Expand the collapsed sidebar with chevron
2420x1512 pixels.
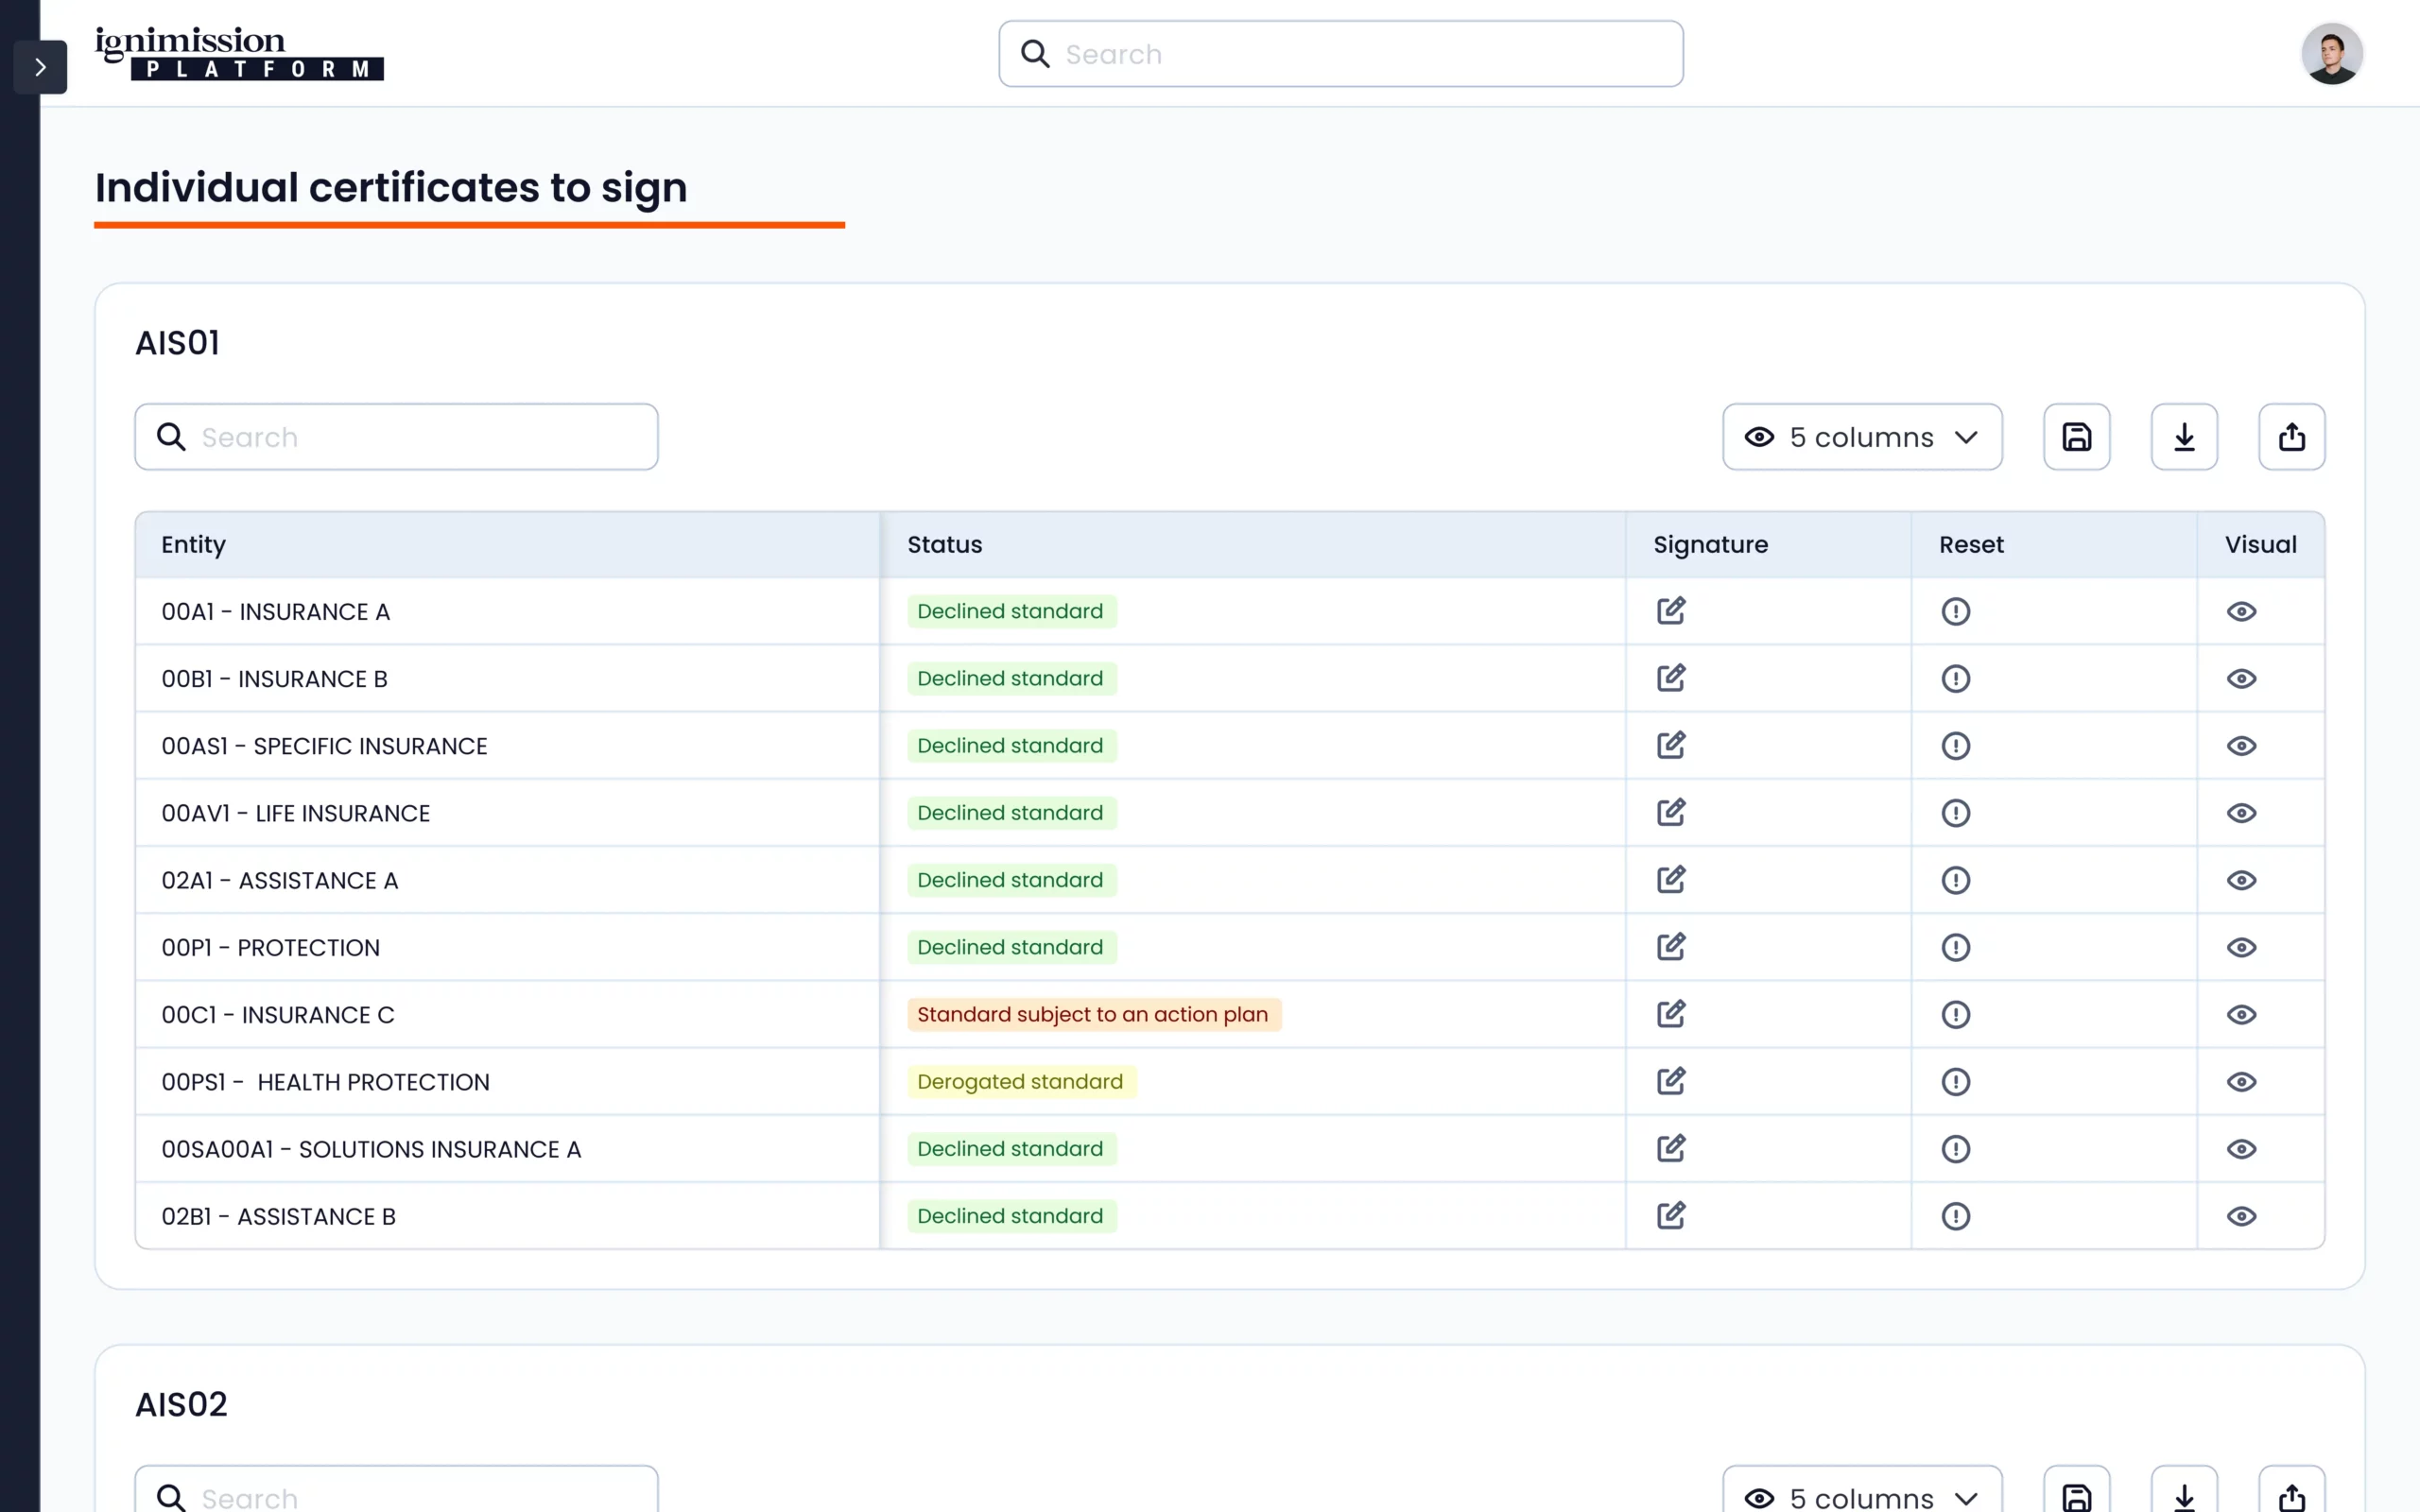(x=40, y=67)
